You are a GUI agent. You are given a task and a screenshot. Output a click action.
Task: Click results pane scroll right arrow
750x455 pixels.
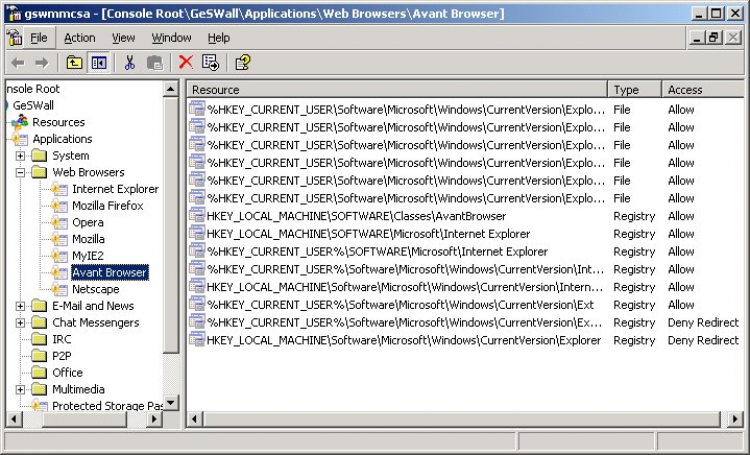click(735, 420)
